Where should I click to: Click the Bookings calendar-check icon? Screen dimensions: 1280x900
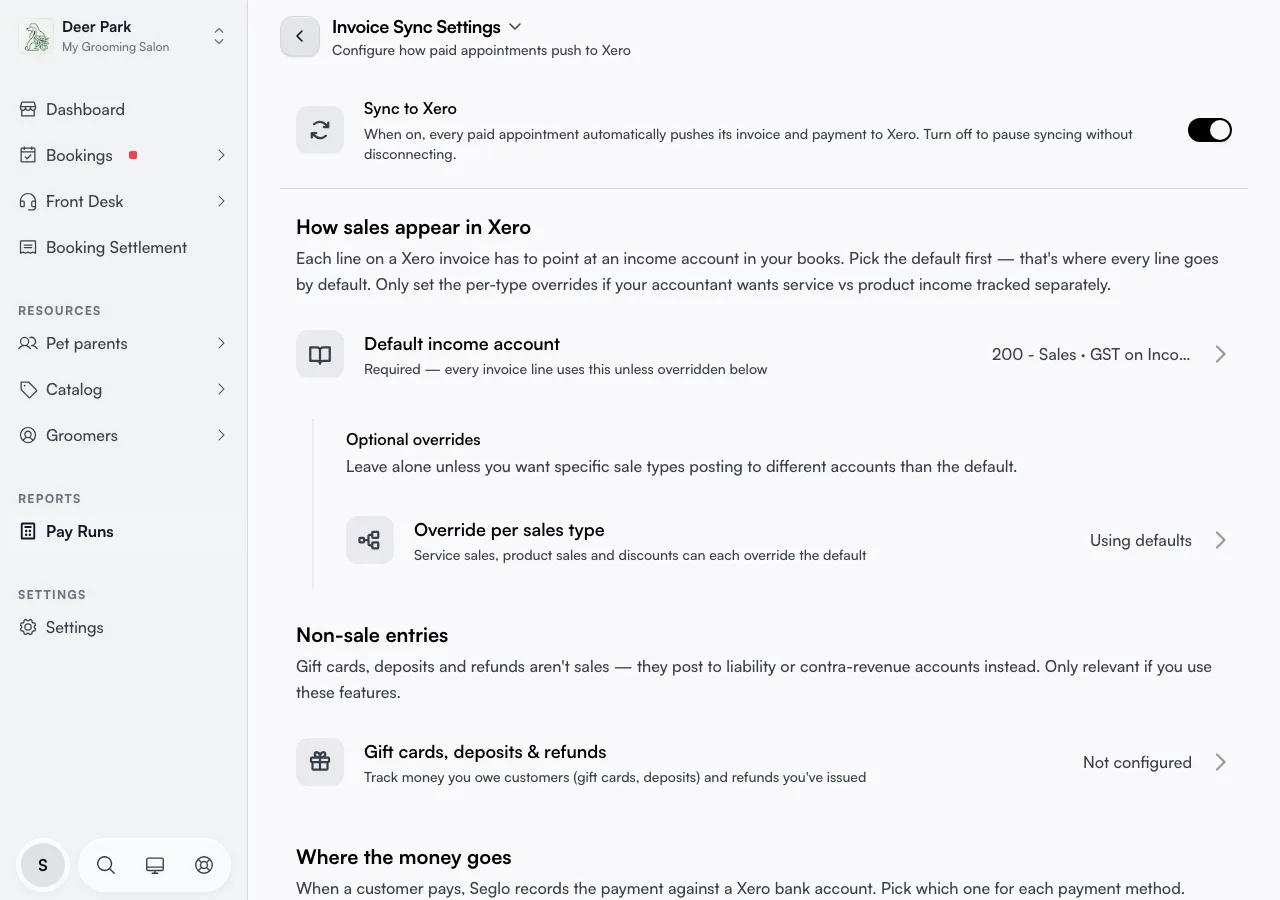pos(28,155)
